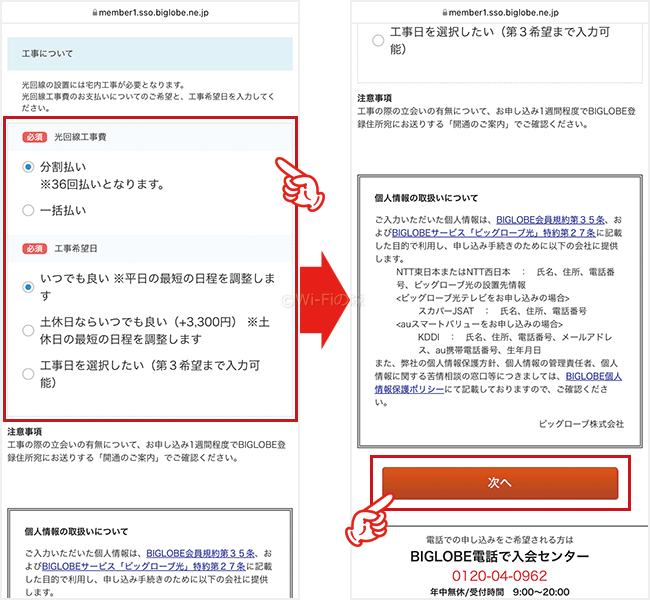
Task: Click 注意事項 heading in right screen
Action: [374, 98]
